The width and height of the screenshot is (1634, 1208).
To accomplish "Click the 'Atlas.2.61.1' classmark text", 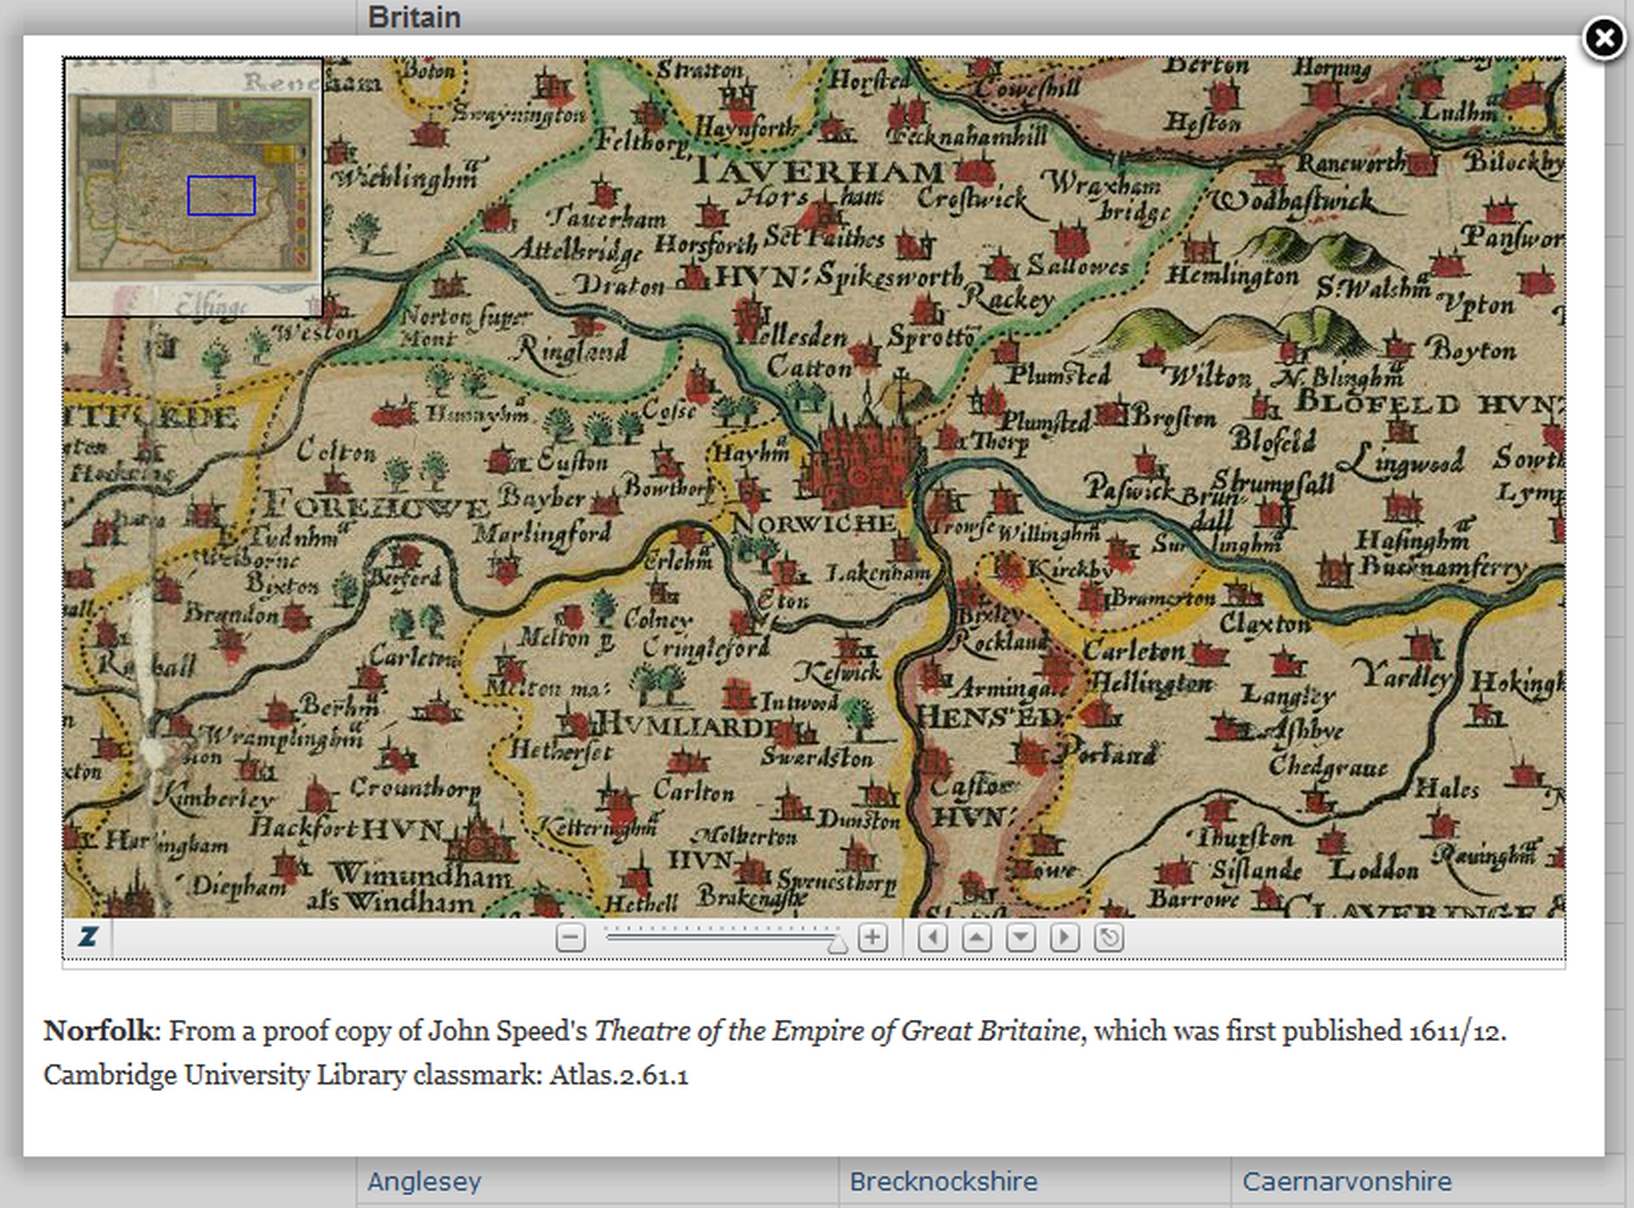I will (618, 1075).
